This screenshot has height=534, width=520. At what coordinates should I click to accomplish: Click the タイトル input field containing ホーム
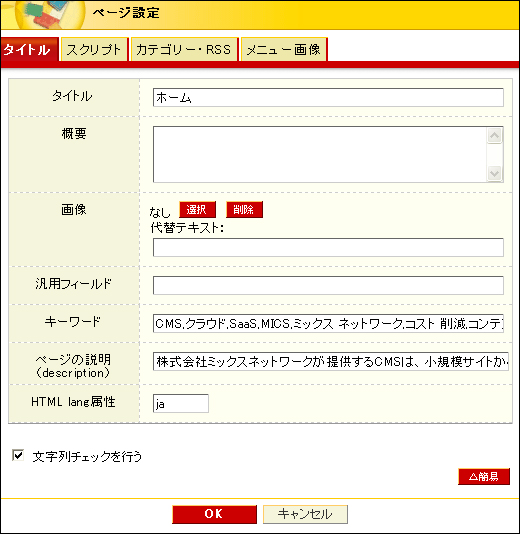pos(328,97)
